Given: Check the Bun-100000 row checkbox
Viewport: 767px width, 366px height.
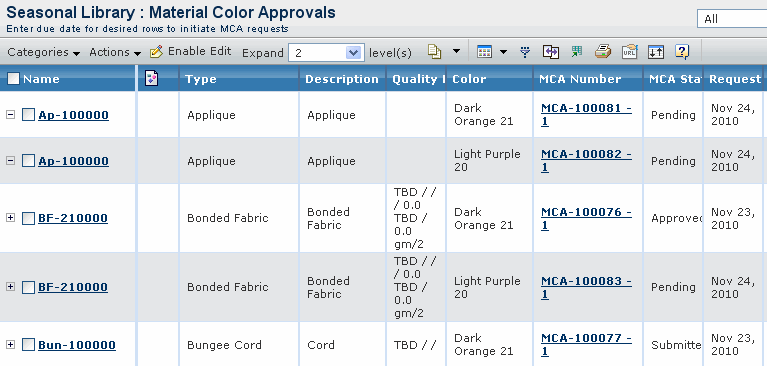Looking at the screenshot, I should (x=29, y=344).
